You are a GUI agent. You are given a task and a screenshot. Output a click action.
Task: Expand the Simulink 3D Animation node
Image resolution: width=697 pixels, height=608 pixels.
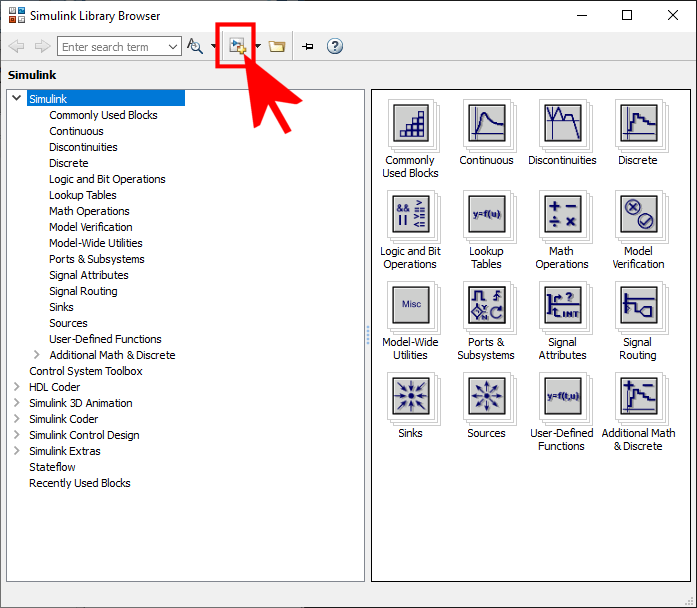pyautogui.click(x=16, y=403)
